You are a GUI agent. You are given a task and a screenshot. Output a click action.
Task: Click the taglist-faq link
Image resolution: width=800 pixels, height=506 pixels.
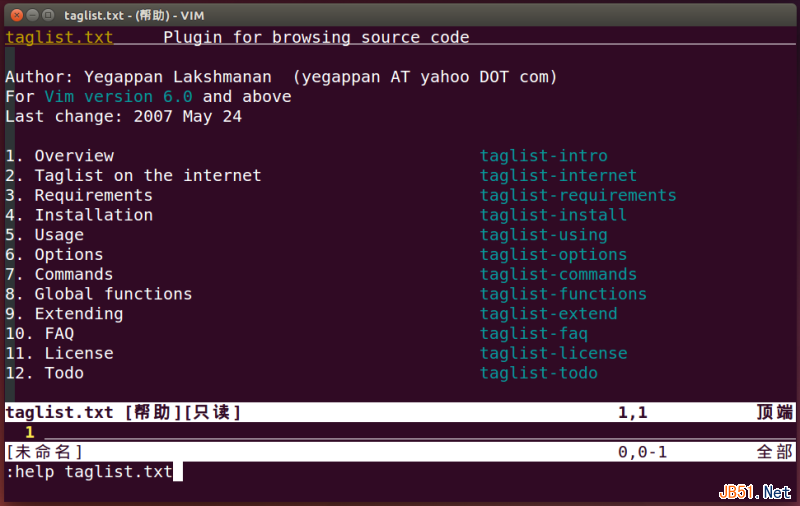coord(533,334)
